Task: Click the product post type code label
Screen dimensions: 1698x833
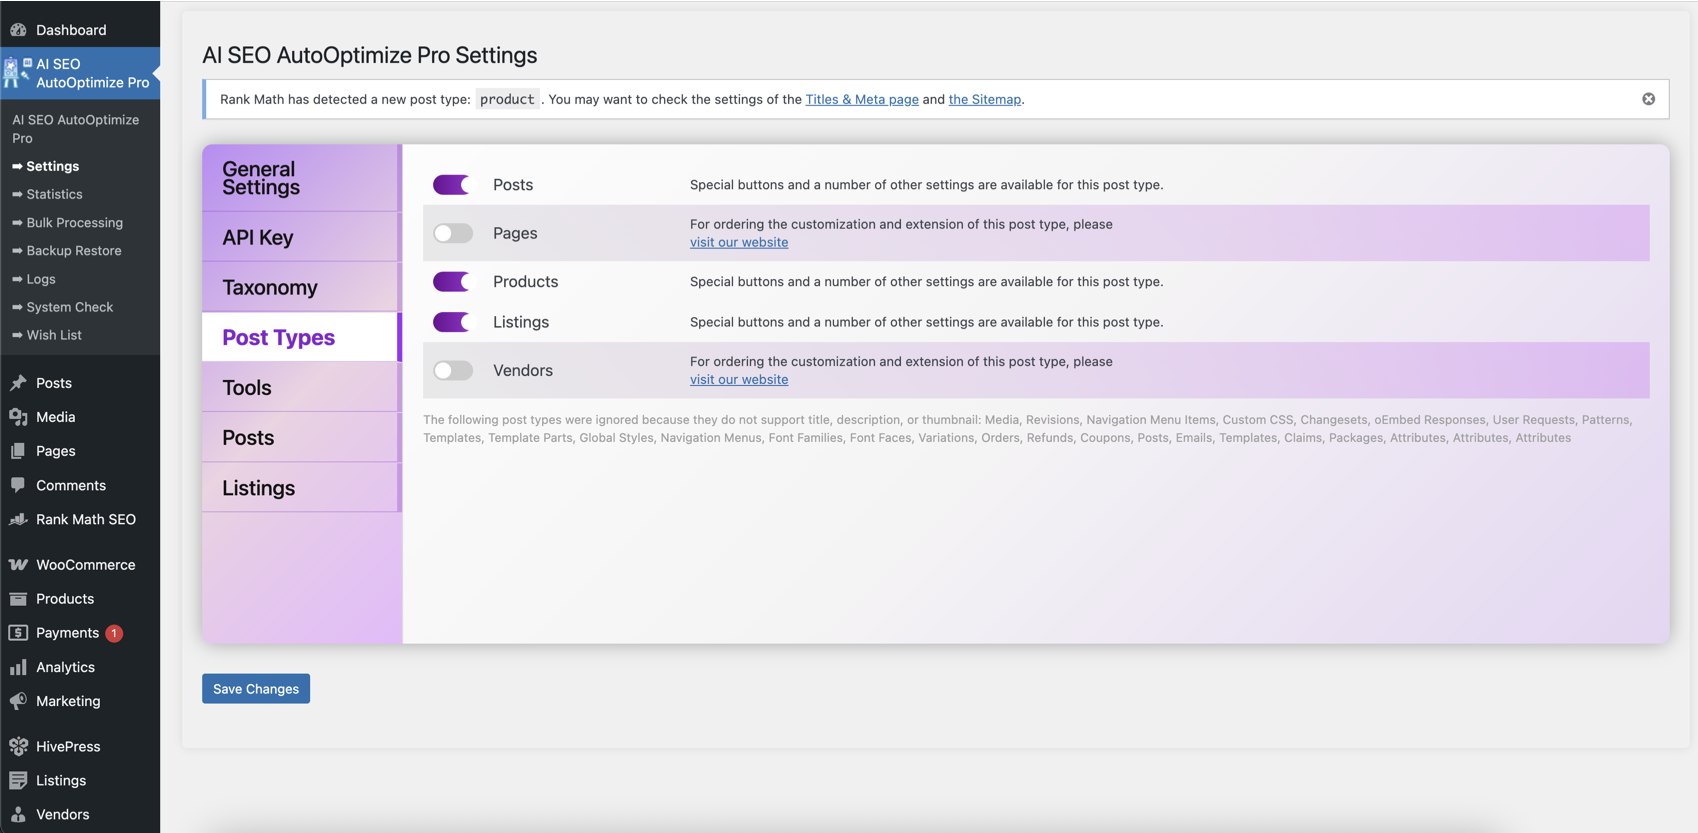Action: pos(507,99)
